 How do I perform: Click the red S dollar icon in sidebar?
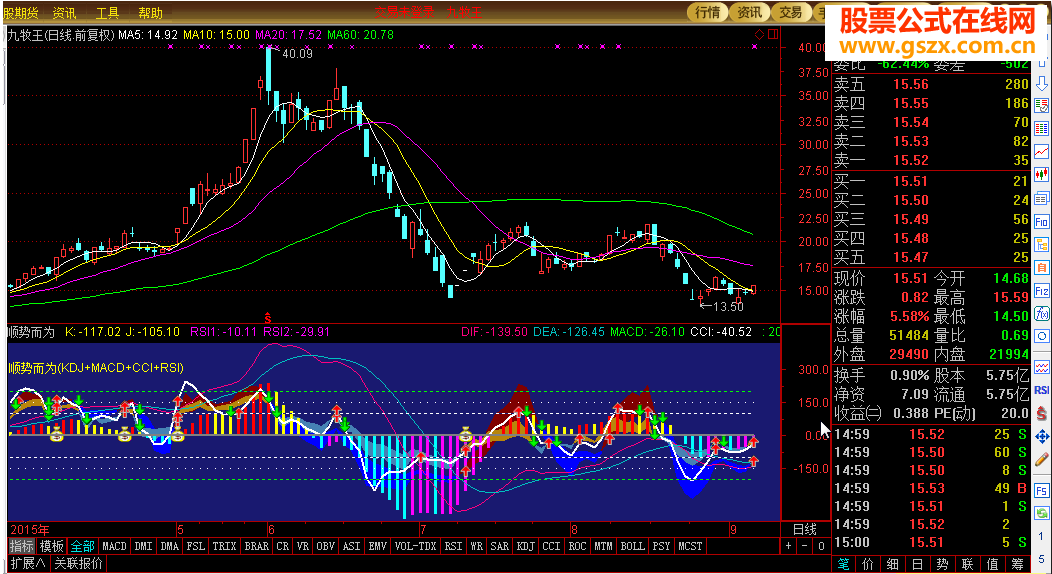click(1042, 412)
